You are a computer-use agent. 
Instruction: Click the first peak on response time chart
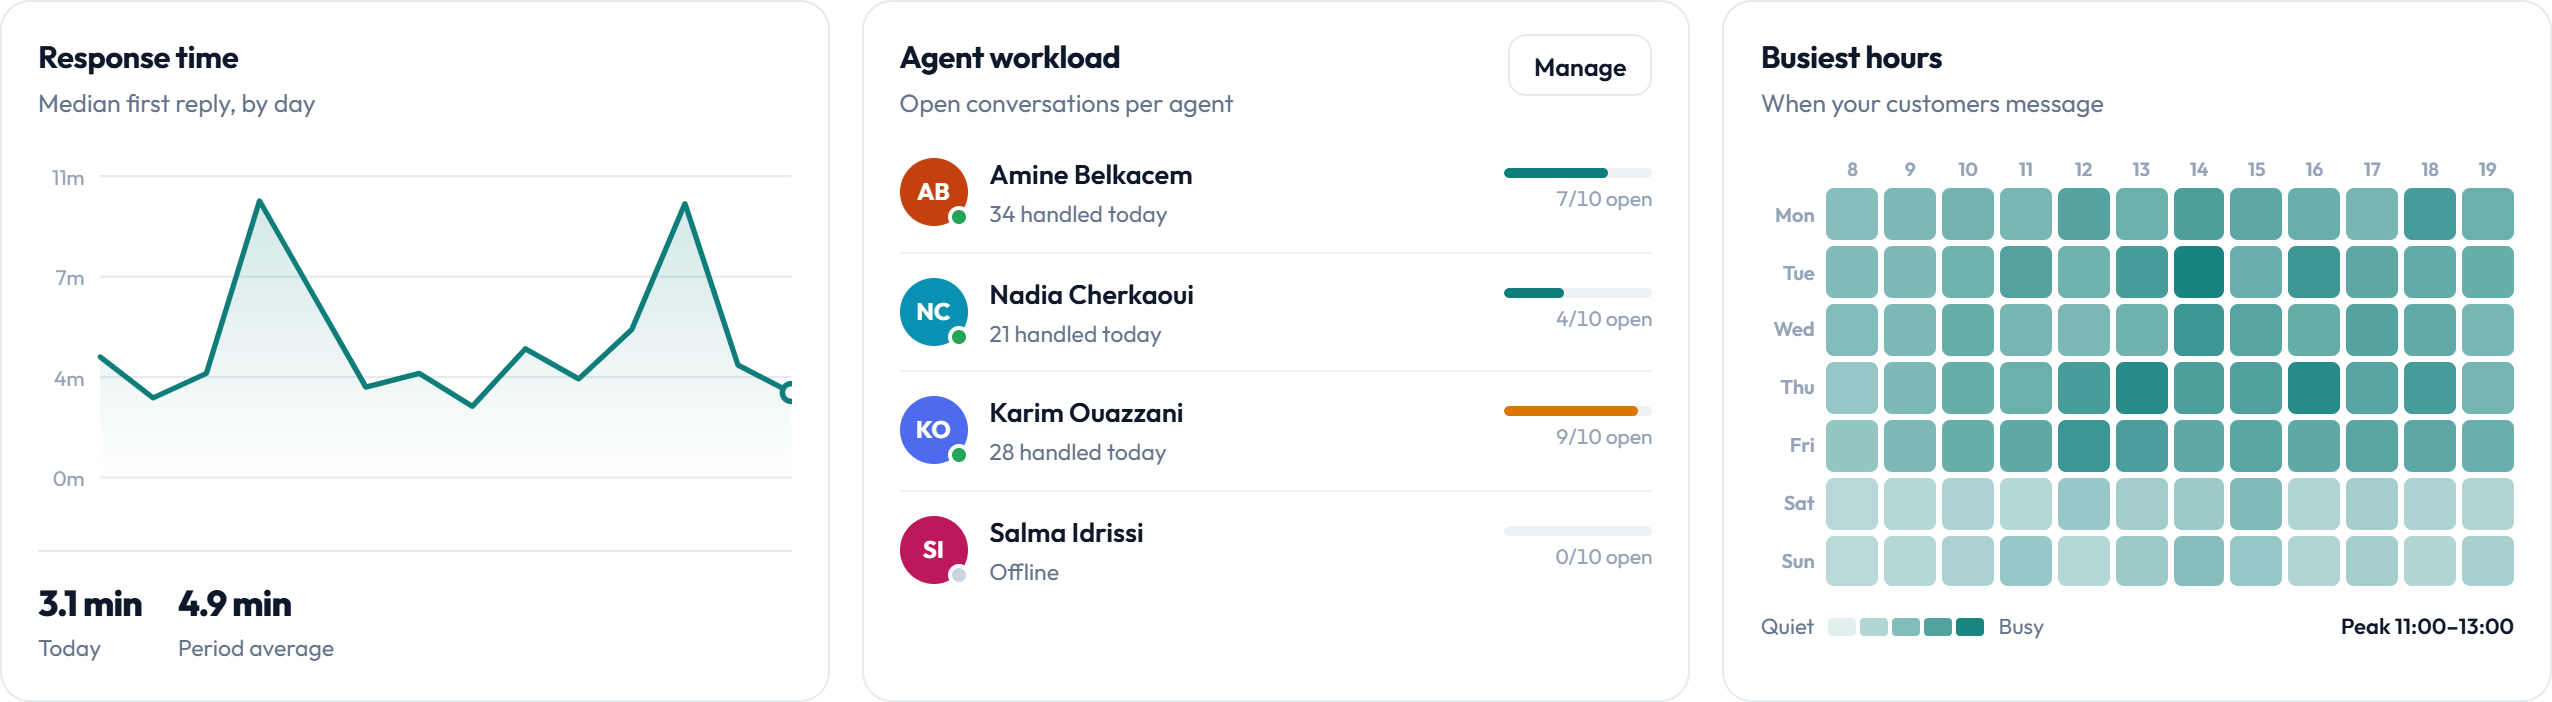coord(259,201)
